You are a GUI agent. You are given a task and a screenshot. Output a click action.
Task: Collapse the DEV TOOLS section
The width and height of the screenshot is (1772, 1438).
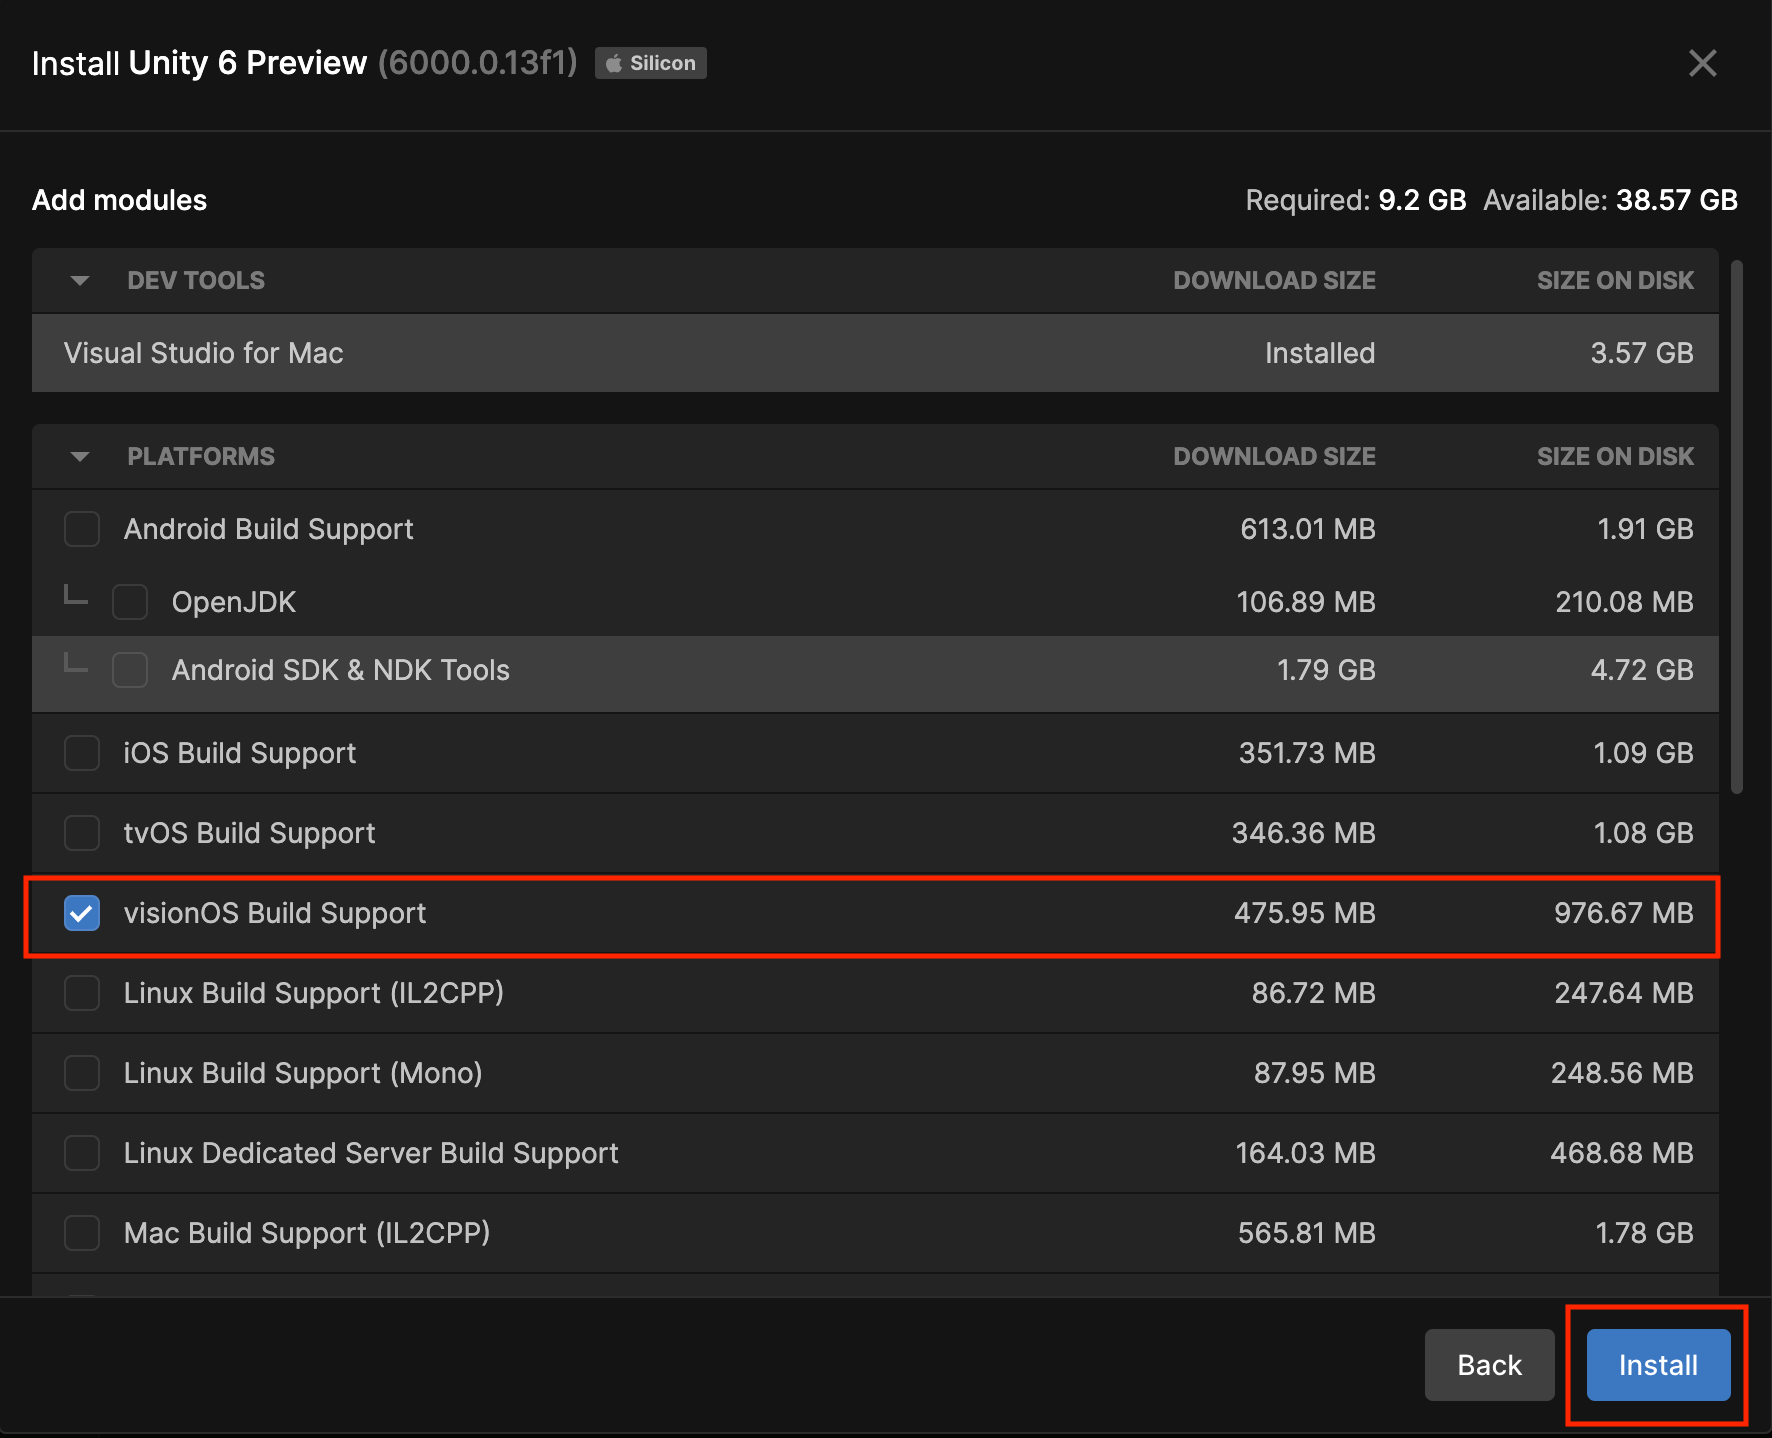80,281
